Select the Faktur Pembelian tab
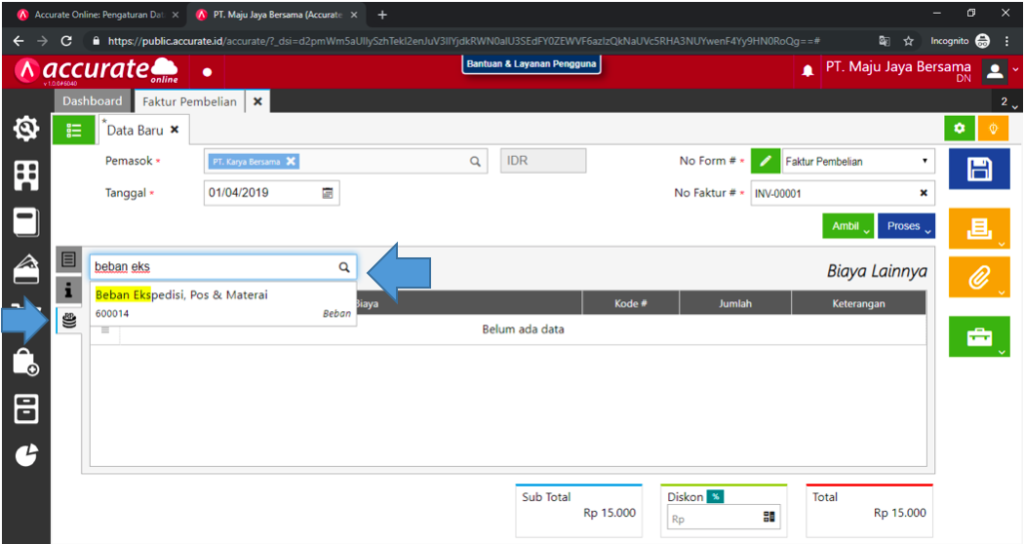Screen dimensions: 1024x544 pos(189,101)
